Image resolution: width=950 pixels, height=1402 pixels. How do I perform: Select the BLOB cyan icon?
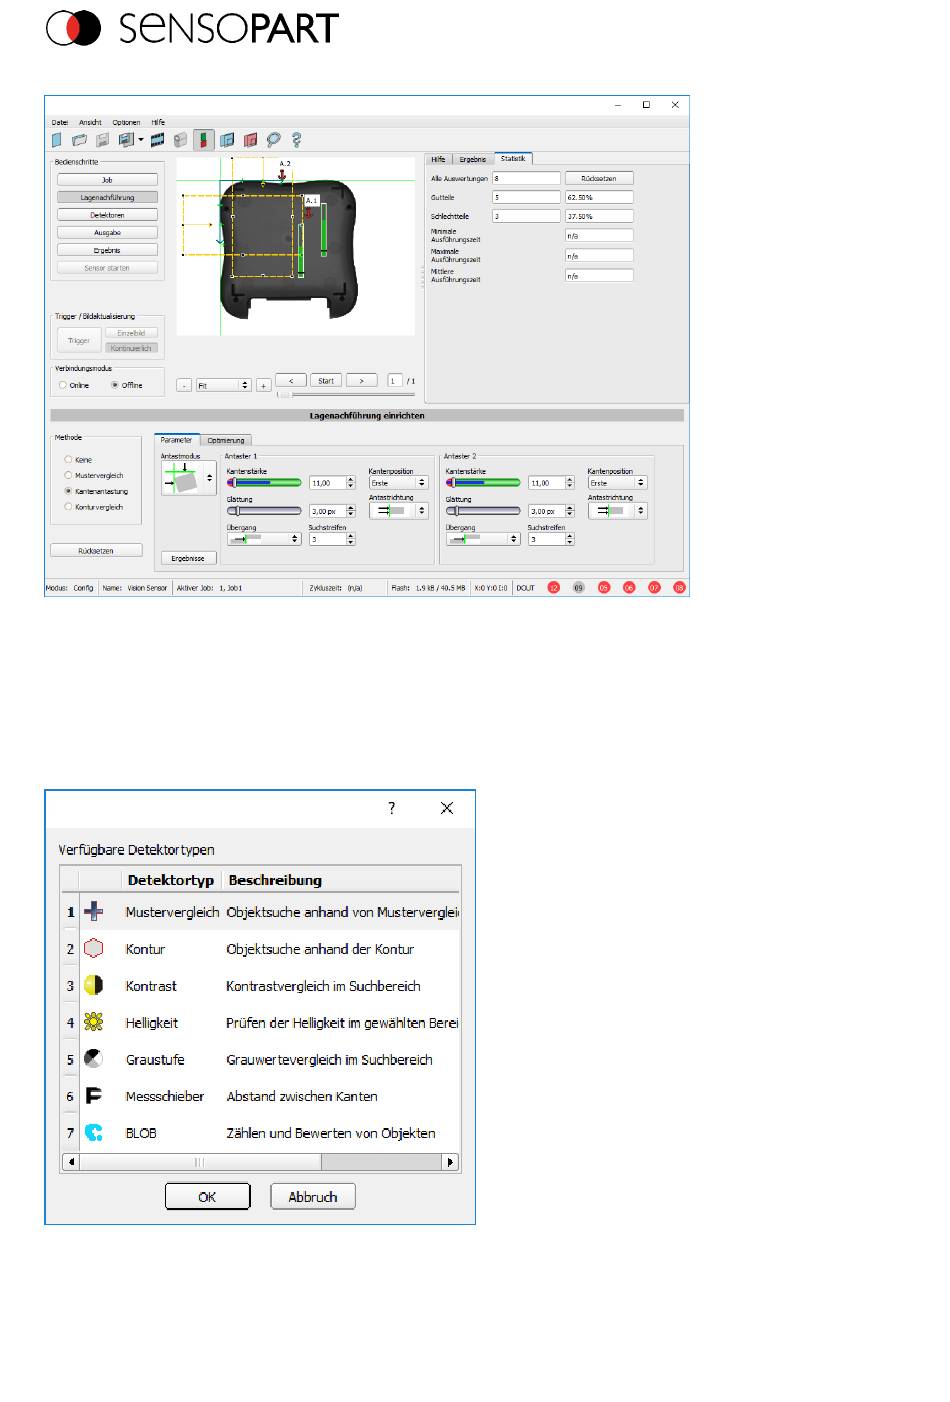[x=94, y=1133]
